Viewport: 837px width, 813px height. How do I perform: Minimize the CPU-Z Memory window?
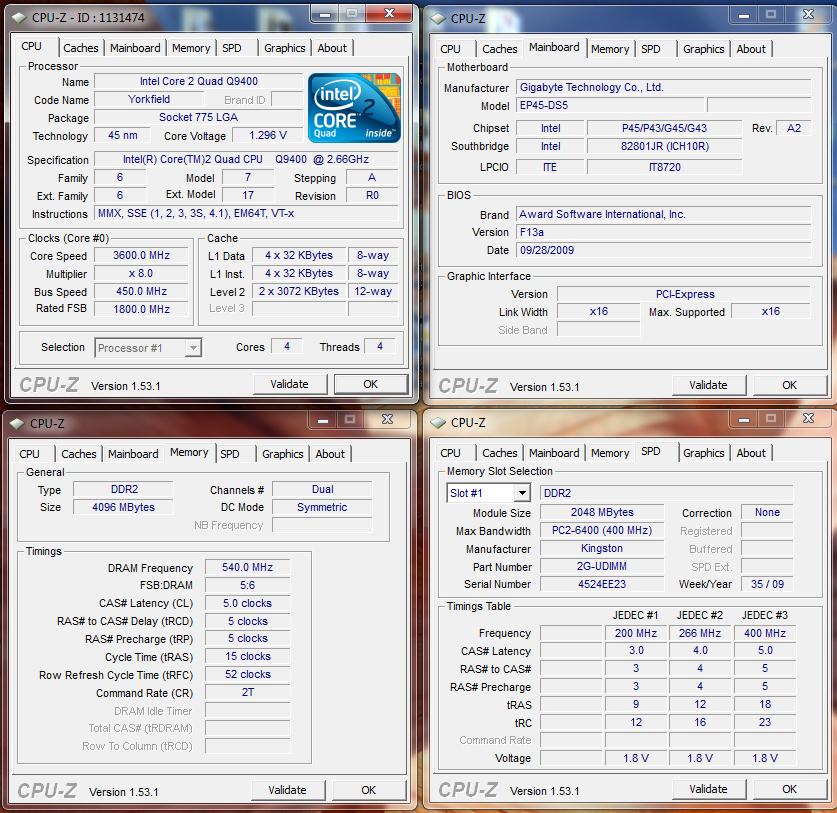[x=322, y=421]
